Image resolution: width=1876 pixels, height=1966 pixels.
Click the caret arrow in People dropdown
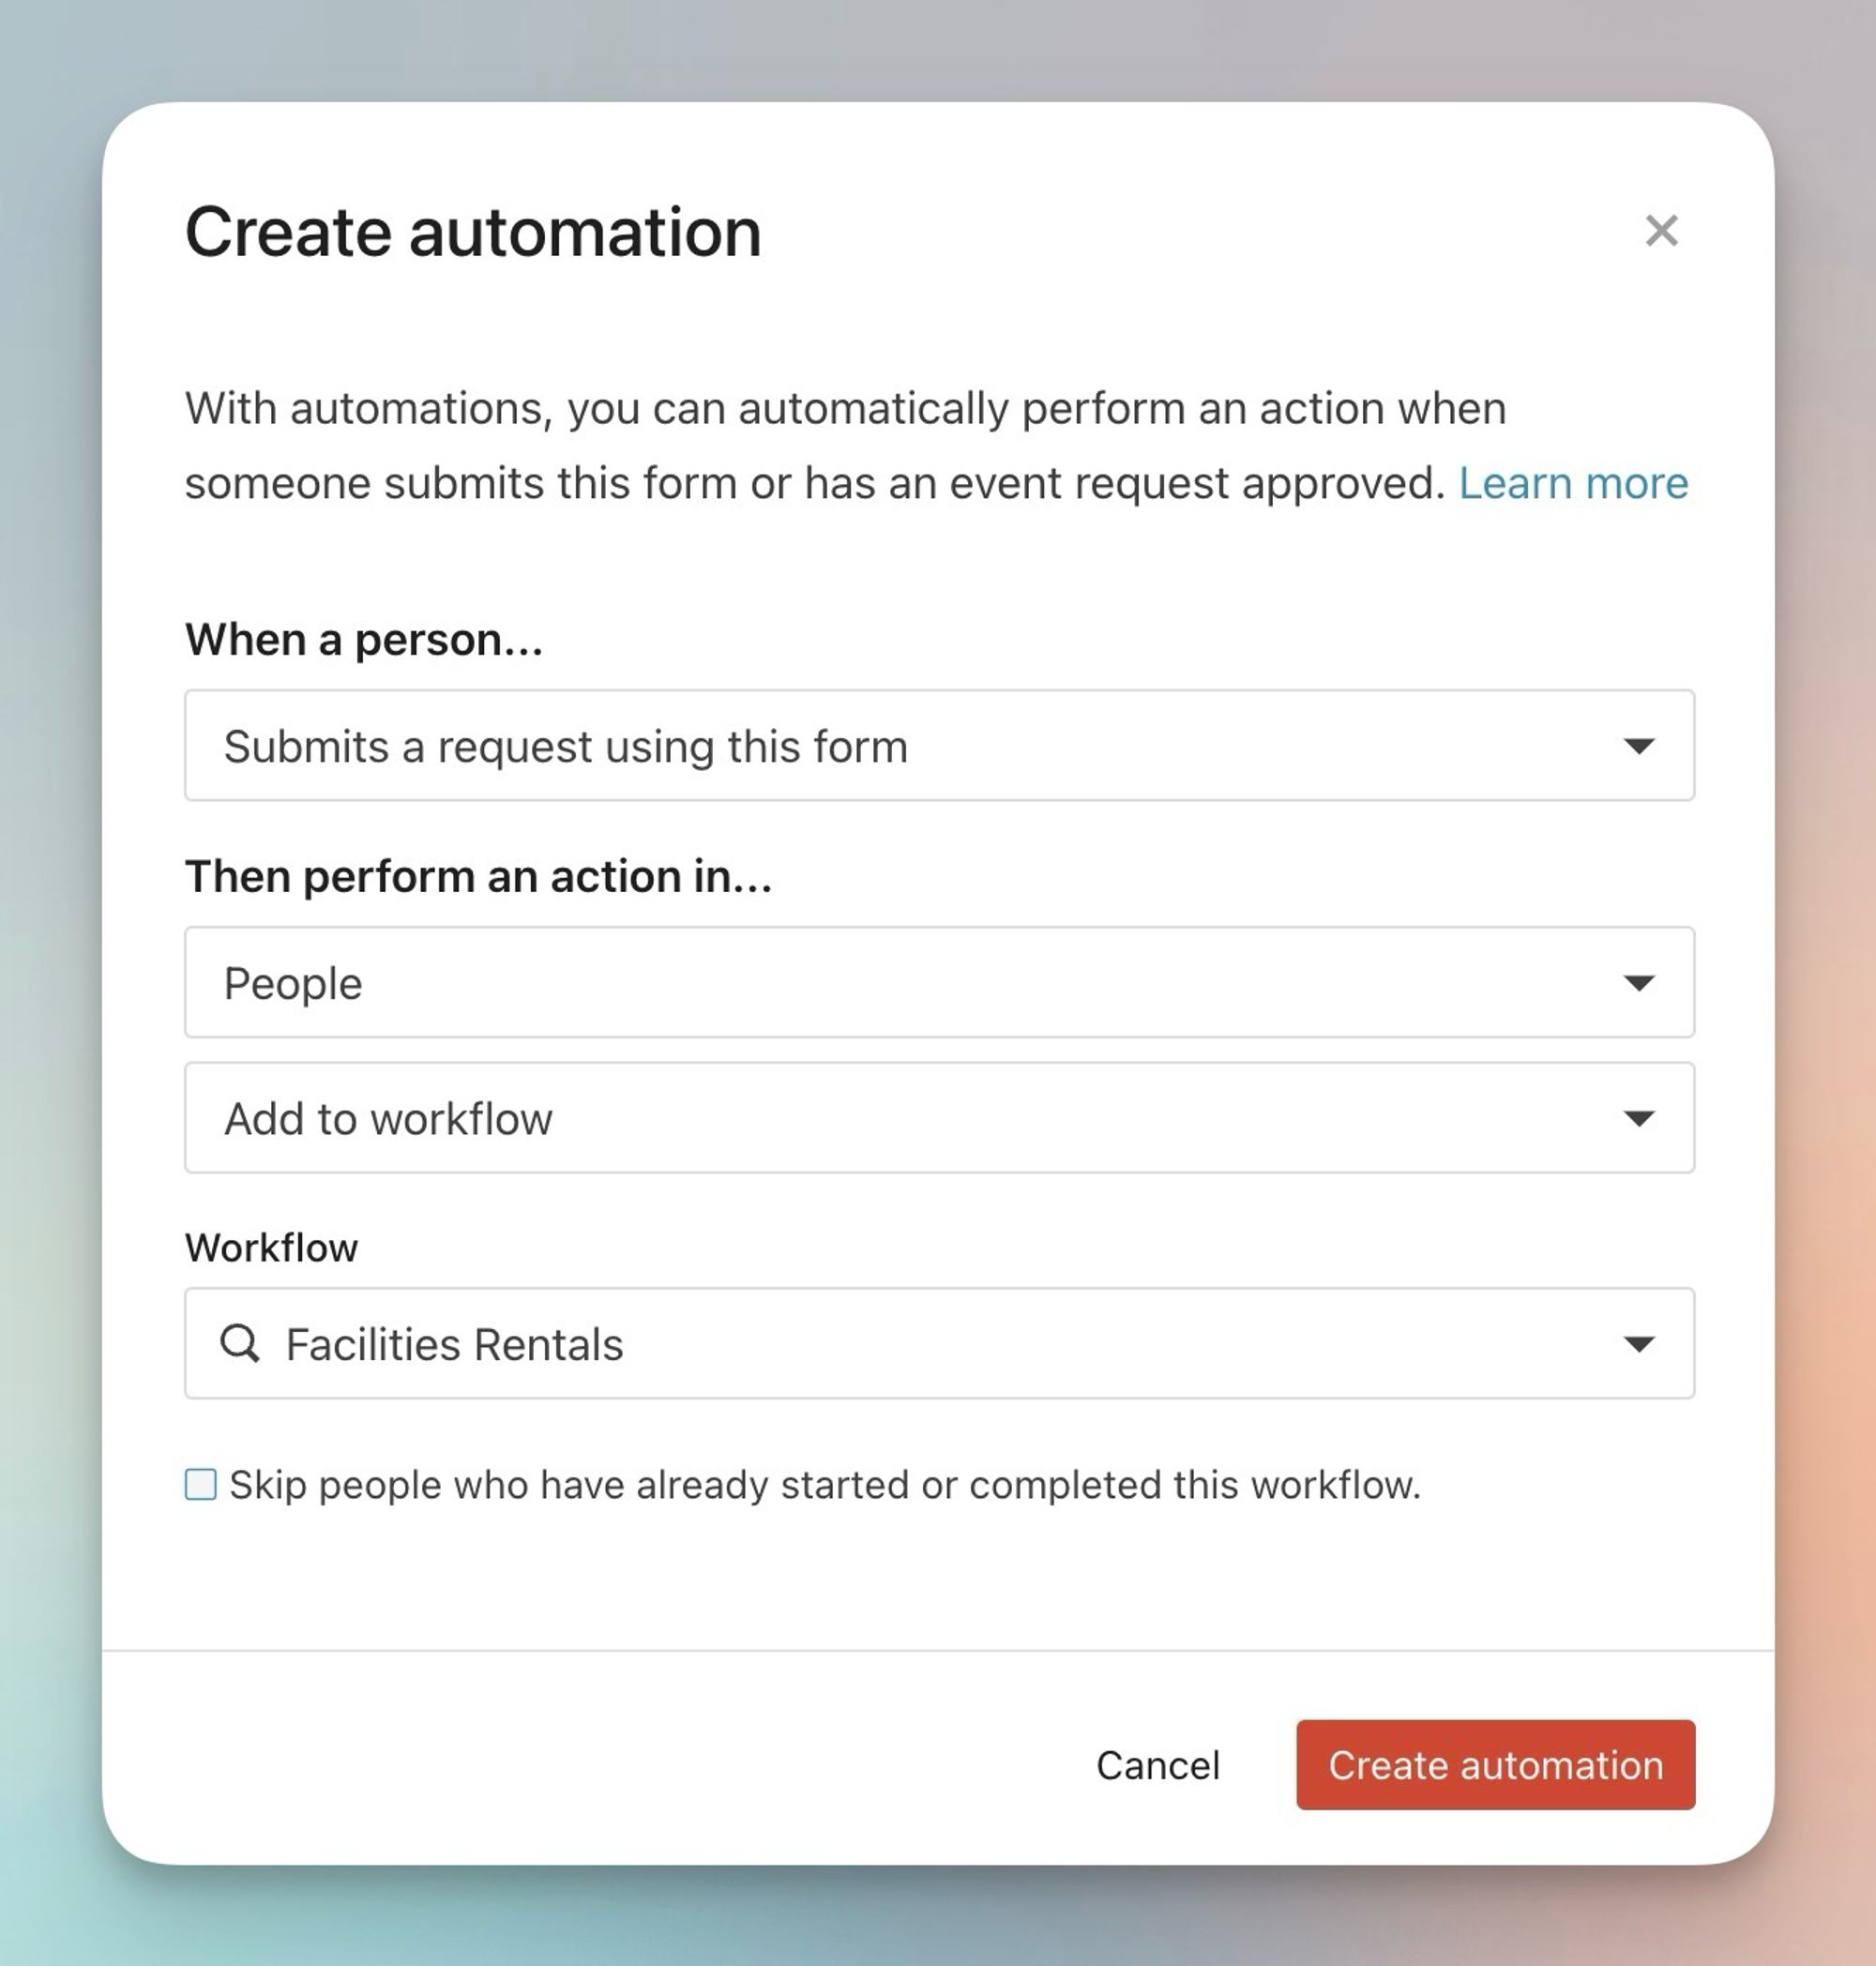1638,983
